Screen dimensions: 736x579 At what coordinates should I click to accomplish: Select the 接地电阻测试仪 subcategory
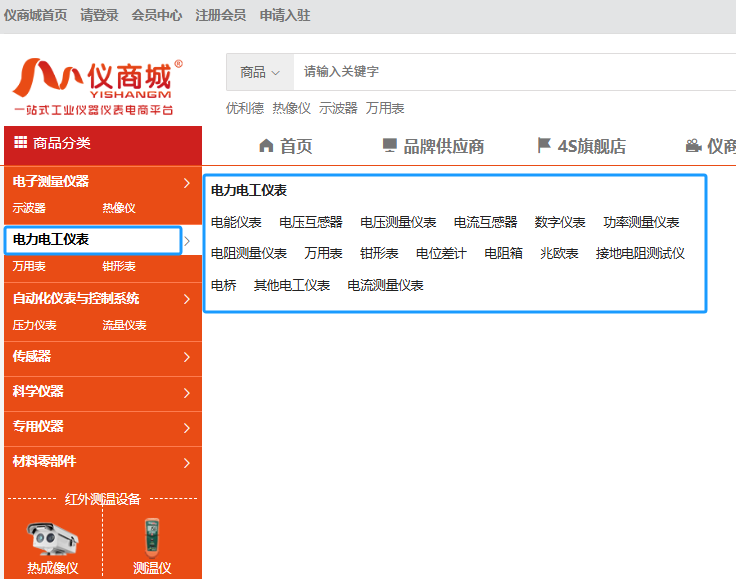(x=640, y=253)
